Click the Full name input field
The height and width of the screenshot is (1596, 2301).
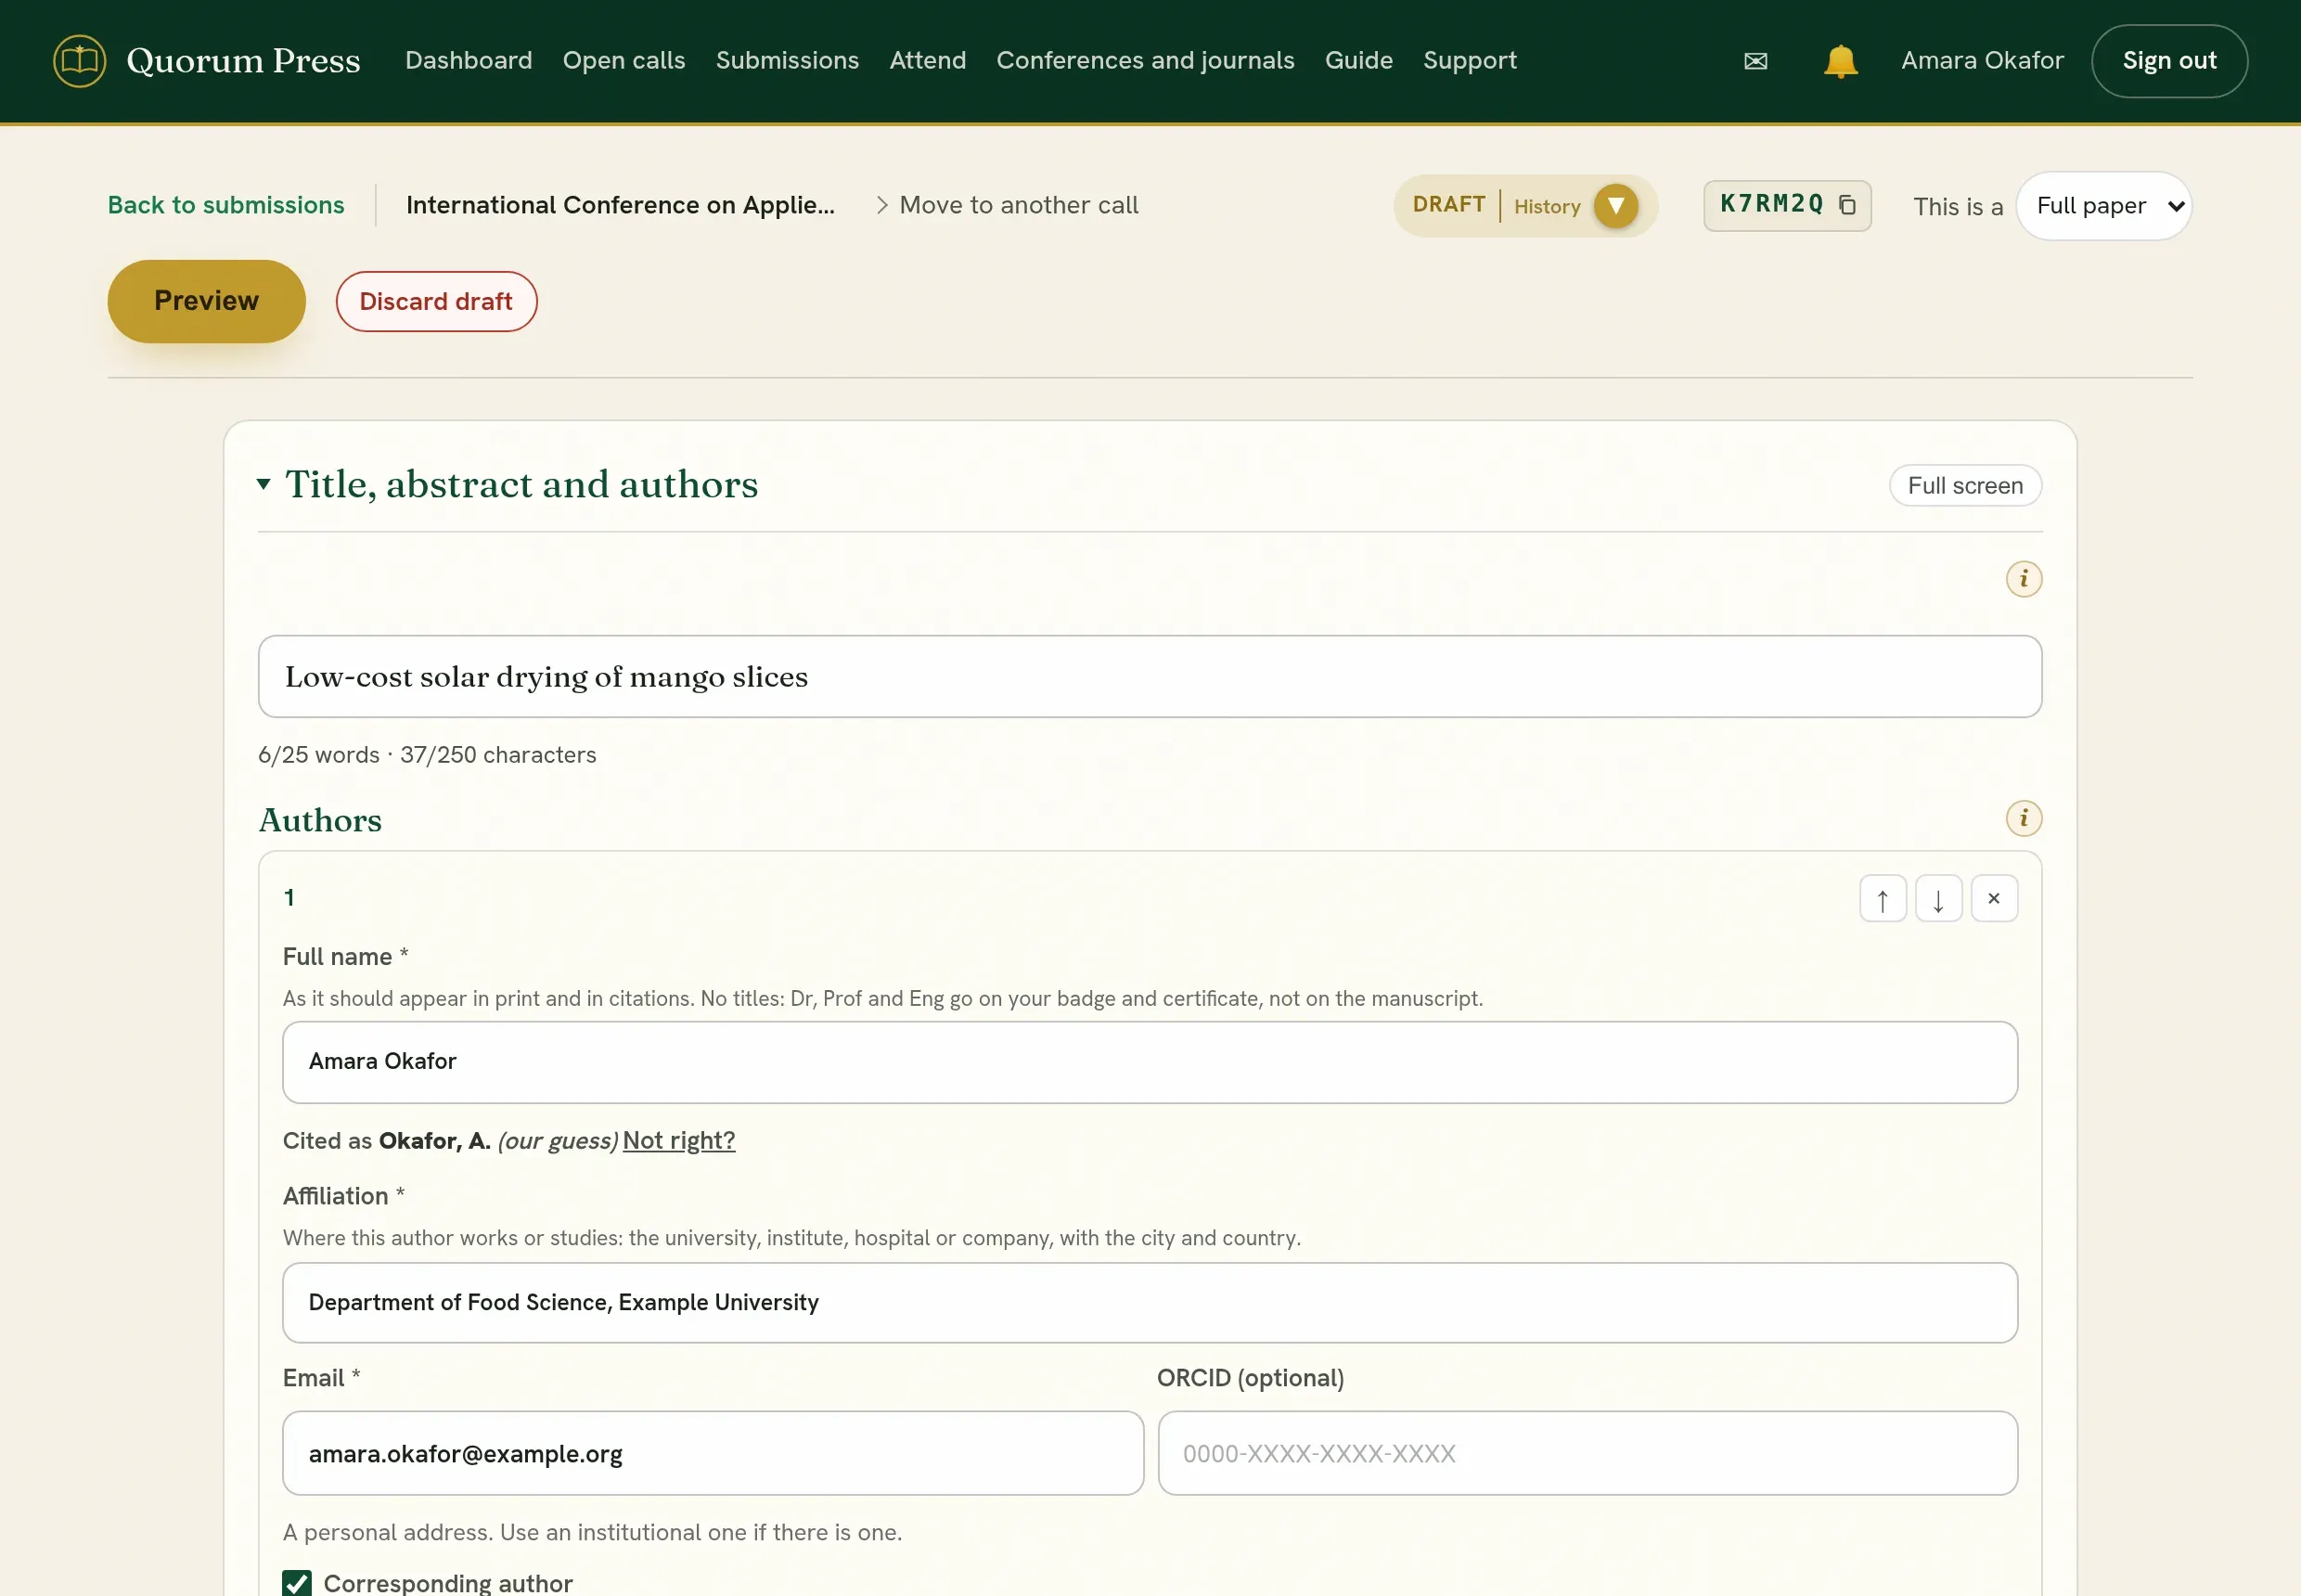(1150, 1062)
